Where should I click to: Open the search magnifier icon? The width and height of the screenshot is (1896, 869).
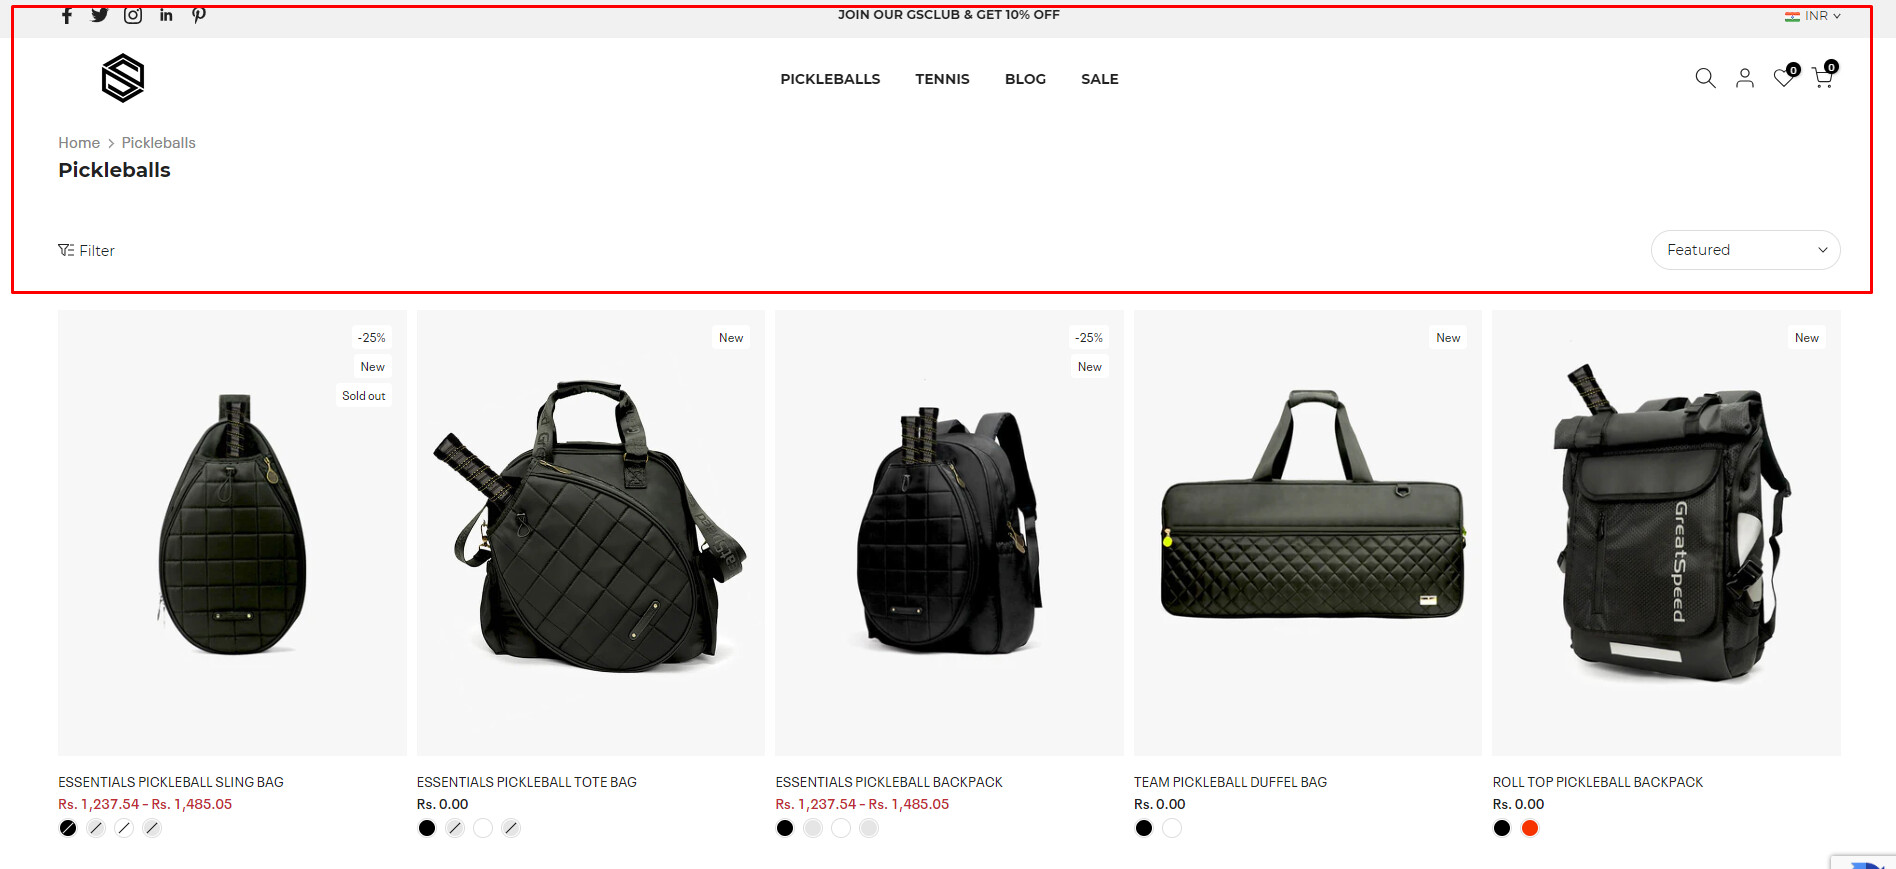tap(1705, 78)
